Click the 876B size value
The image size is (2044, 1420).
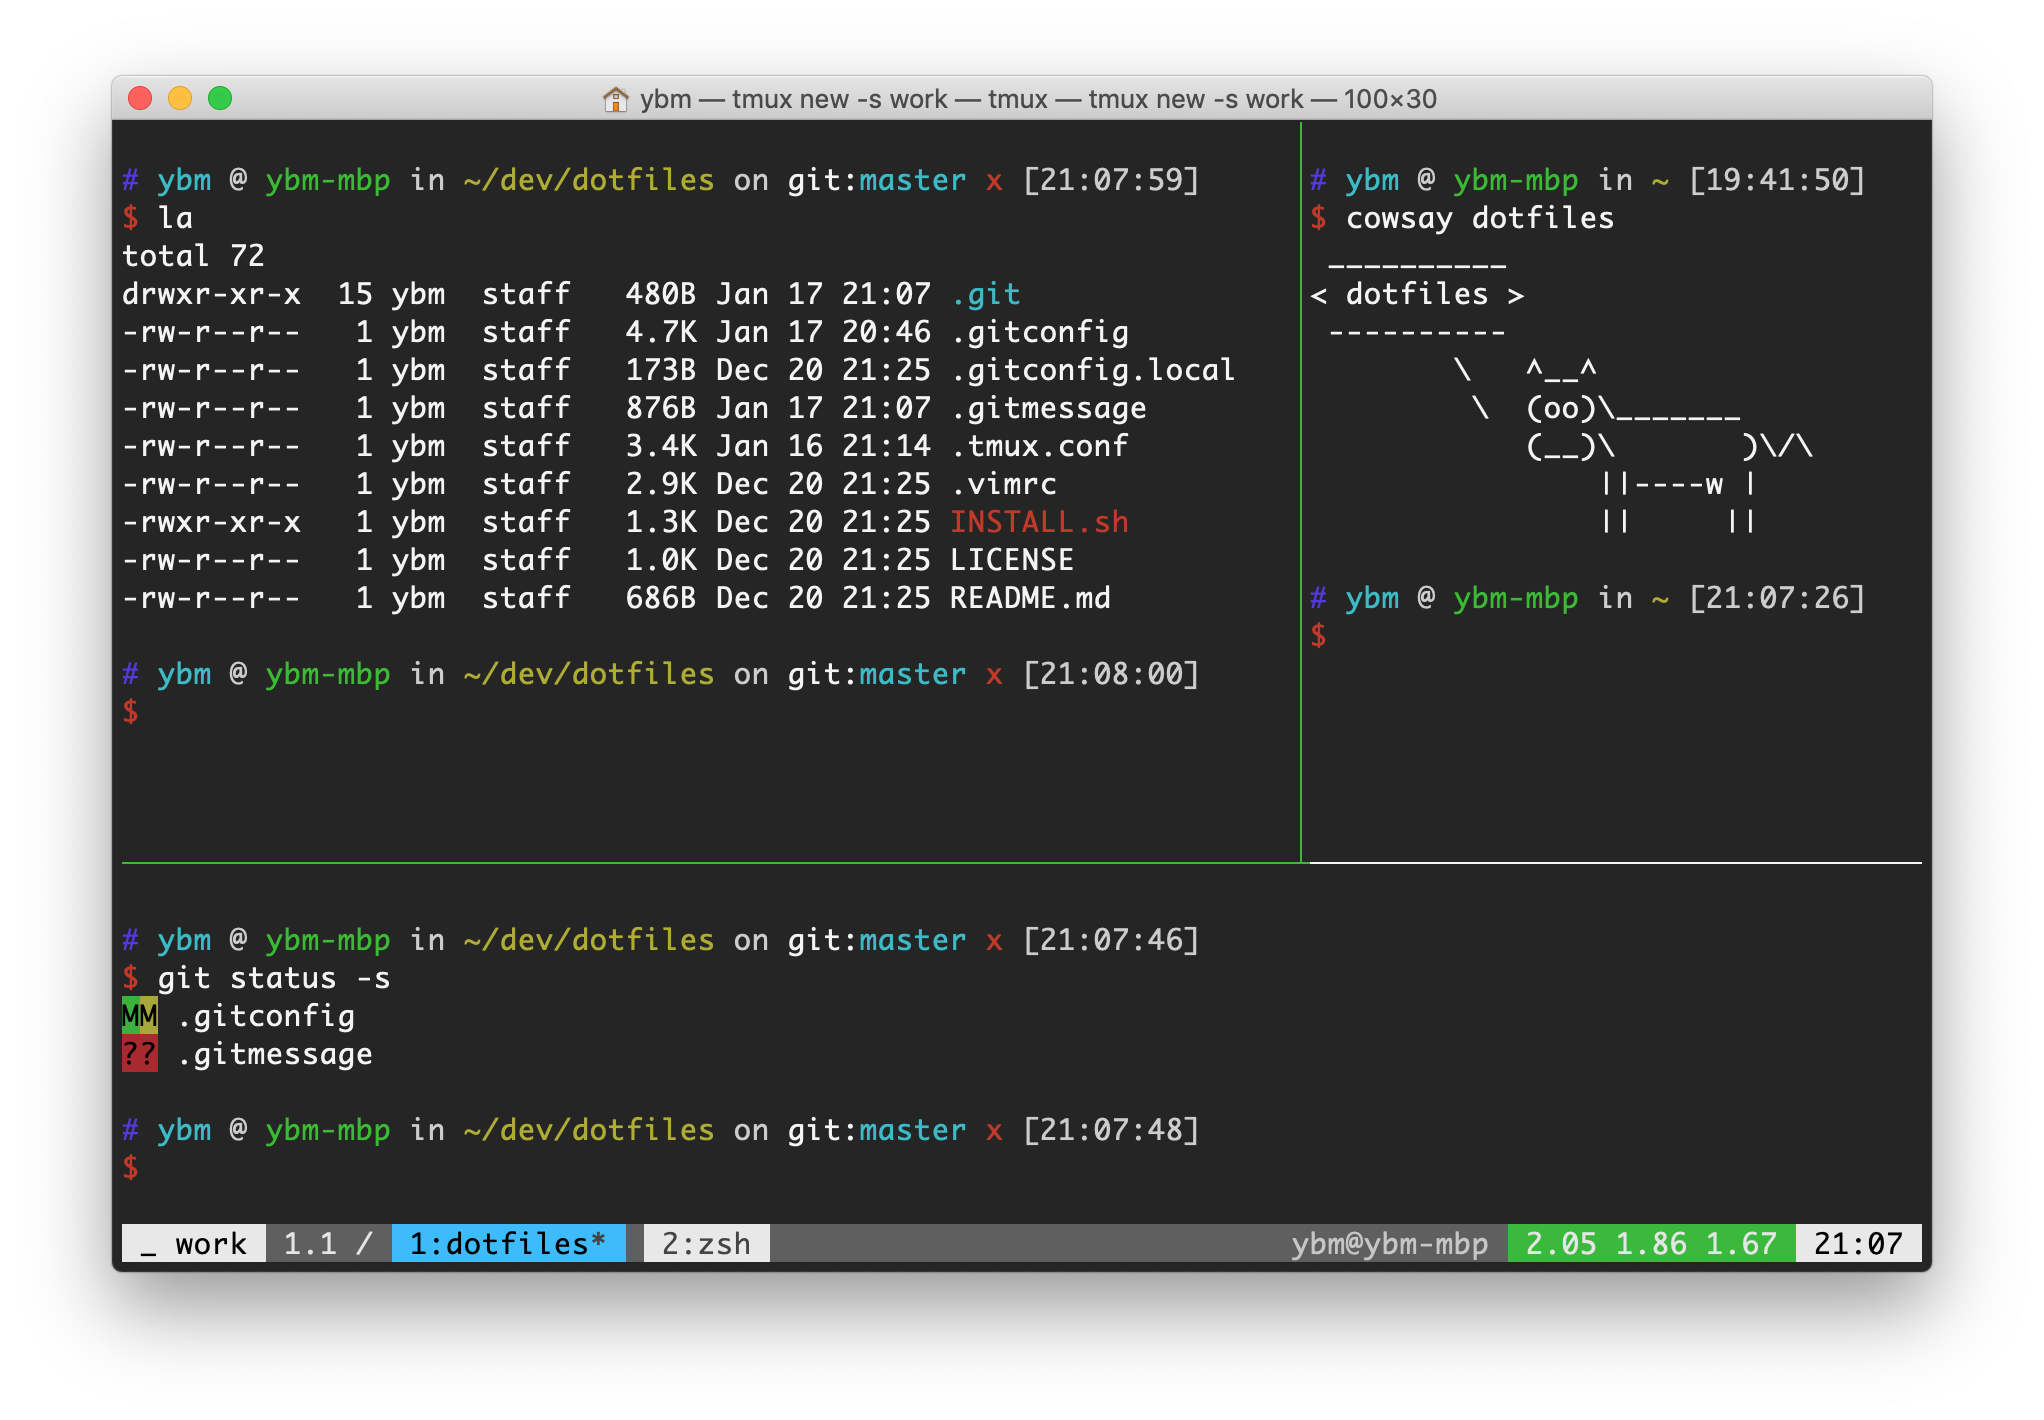[x=661, y=408]
